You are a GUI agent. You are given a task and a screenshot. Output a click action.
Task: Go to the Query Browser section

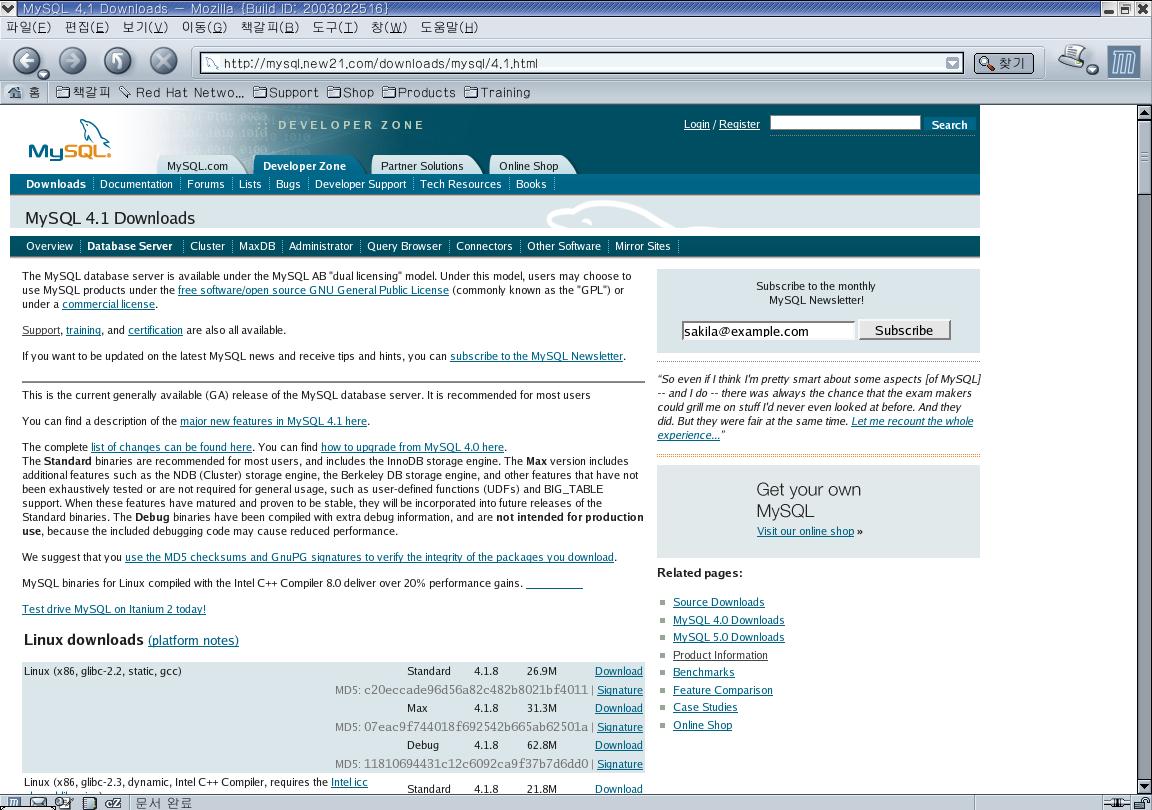[404, 246]
